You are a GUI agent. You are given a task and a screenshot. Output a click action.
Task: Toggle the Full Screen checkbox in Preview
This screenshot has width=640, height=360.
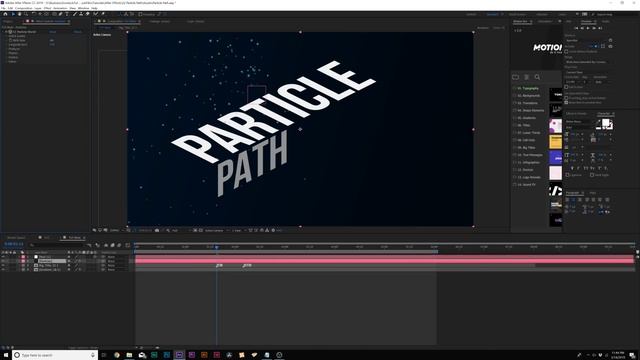[566, 87]
